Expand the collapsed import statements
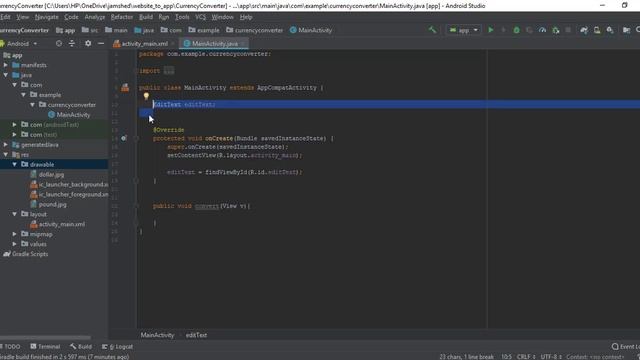Image resolution: width=640 pixels, height=360 pixels. point(169,71)
